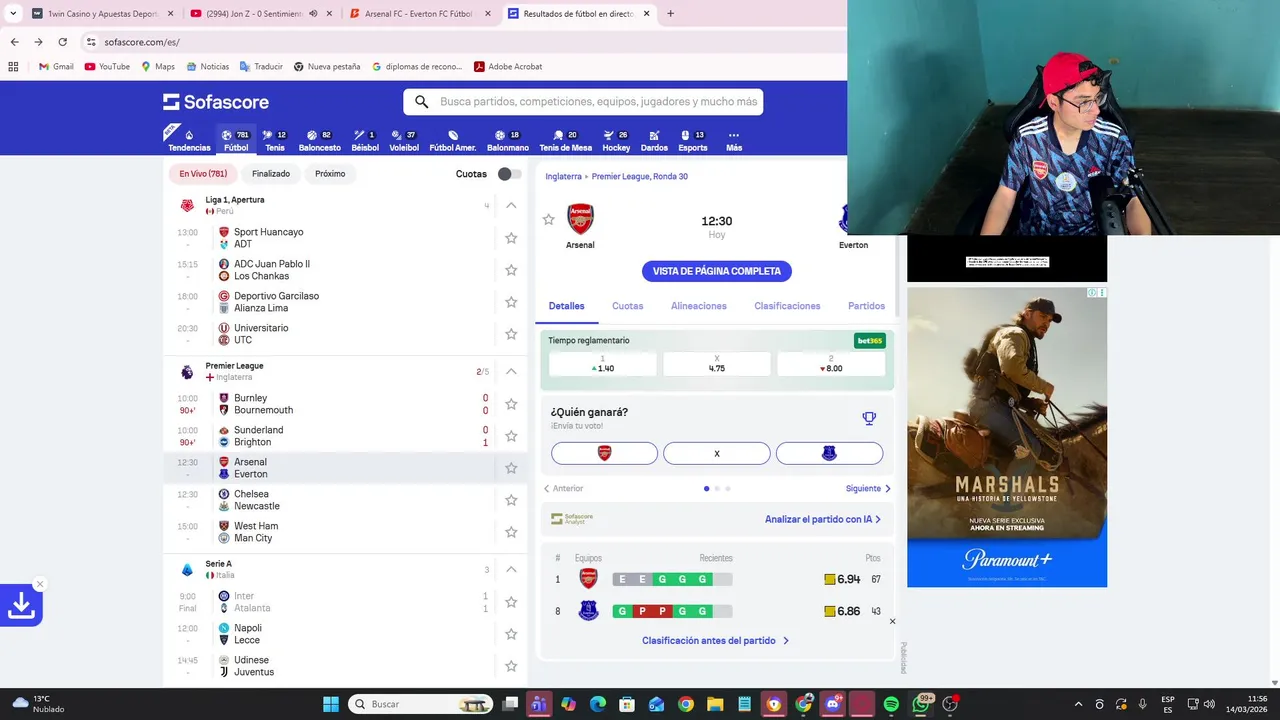Screen dimensions: 1280x720
Task: Select the Próximo filter
Action: coord(330,174)
